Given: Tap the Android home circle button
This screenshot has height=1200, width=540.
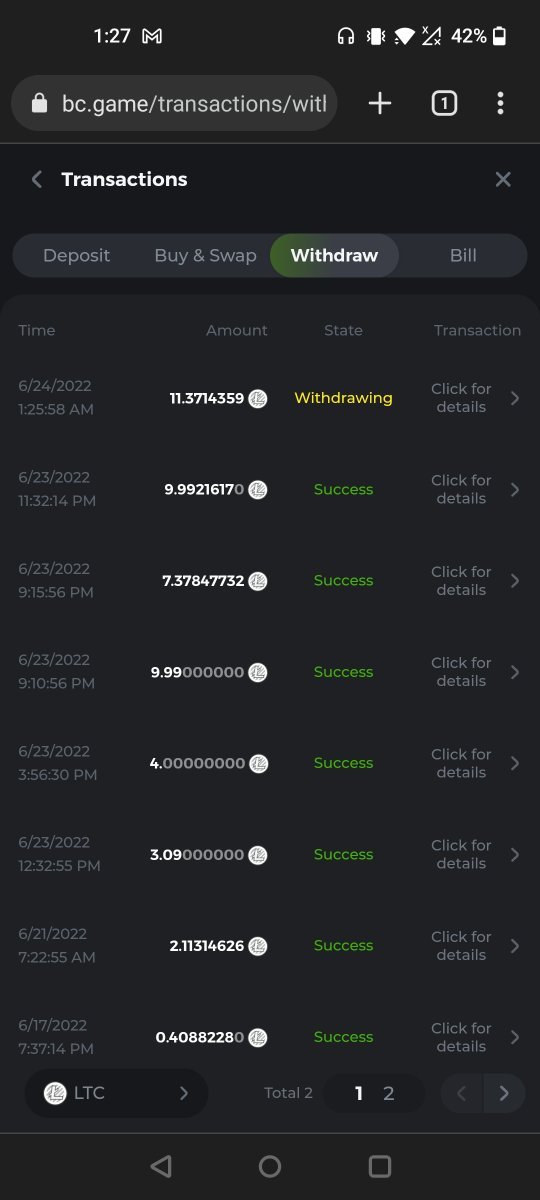Looking at the screenshot, I should point(270,1166).
